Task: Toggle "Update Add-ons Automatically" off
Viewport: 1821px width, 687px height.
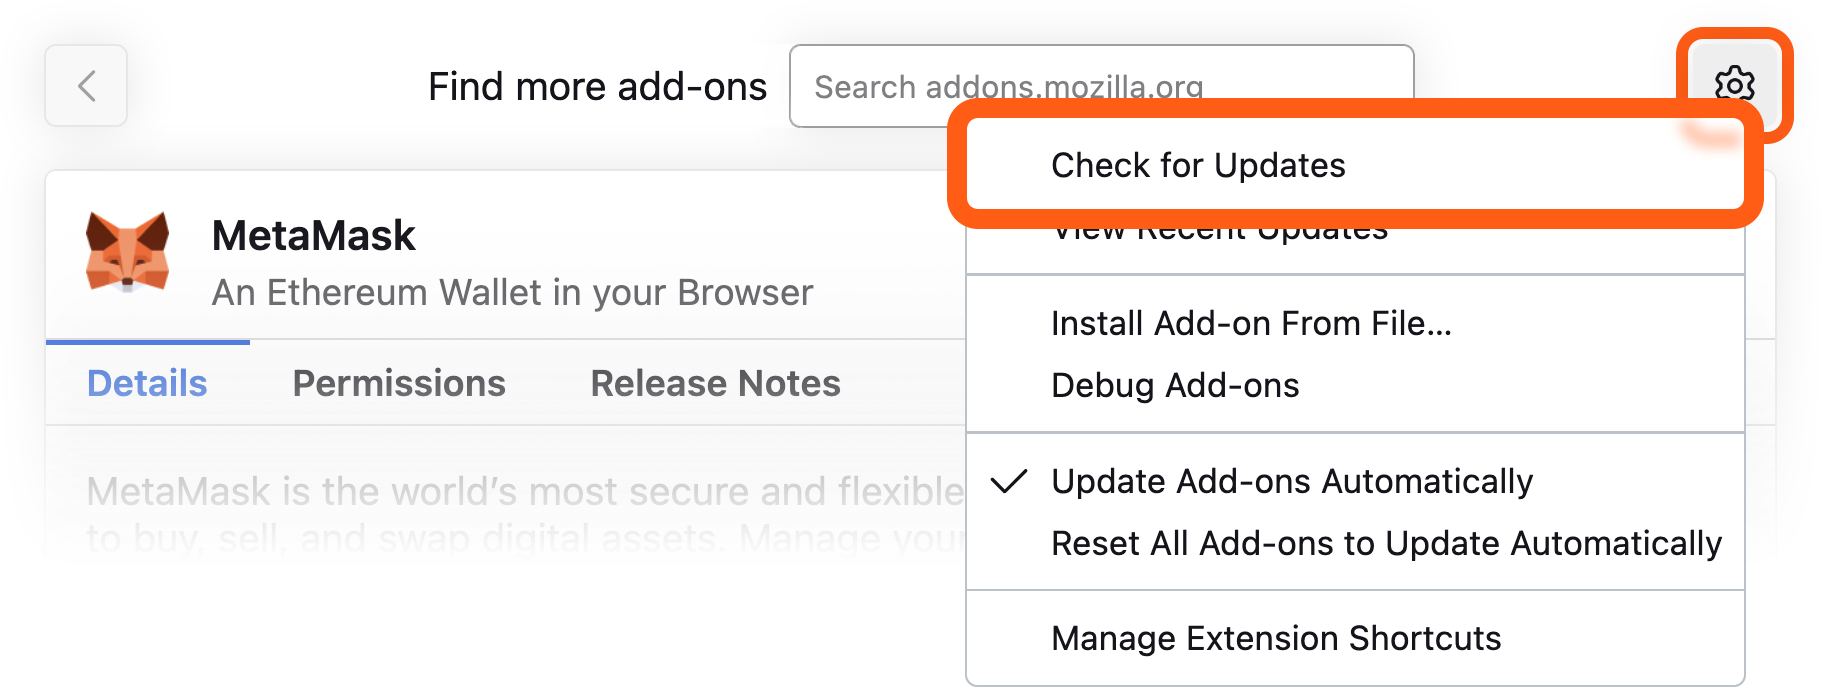Action: click(x=1291, y=481)
